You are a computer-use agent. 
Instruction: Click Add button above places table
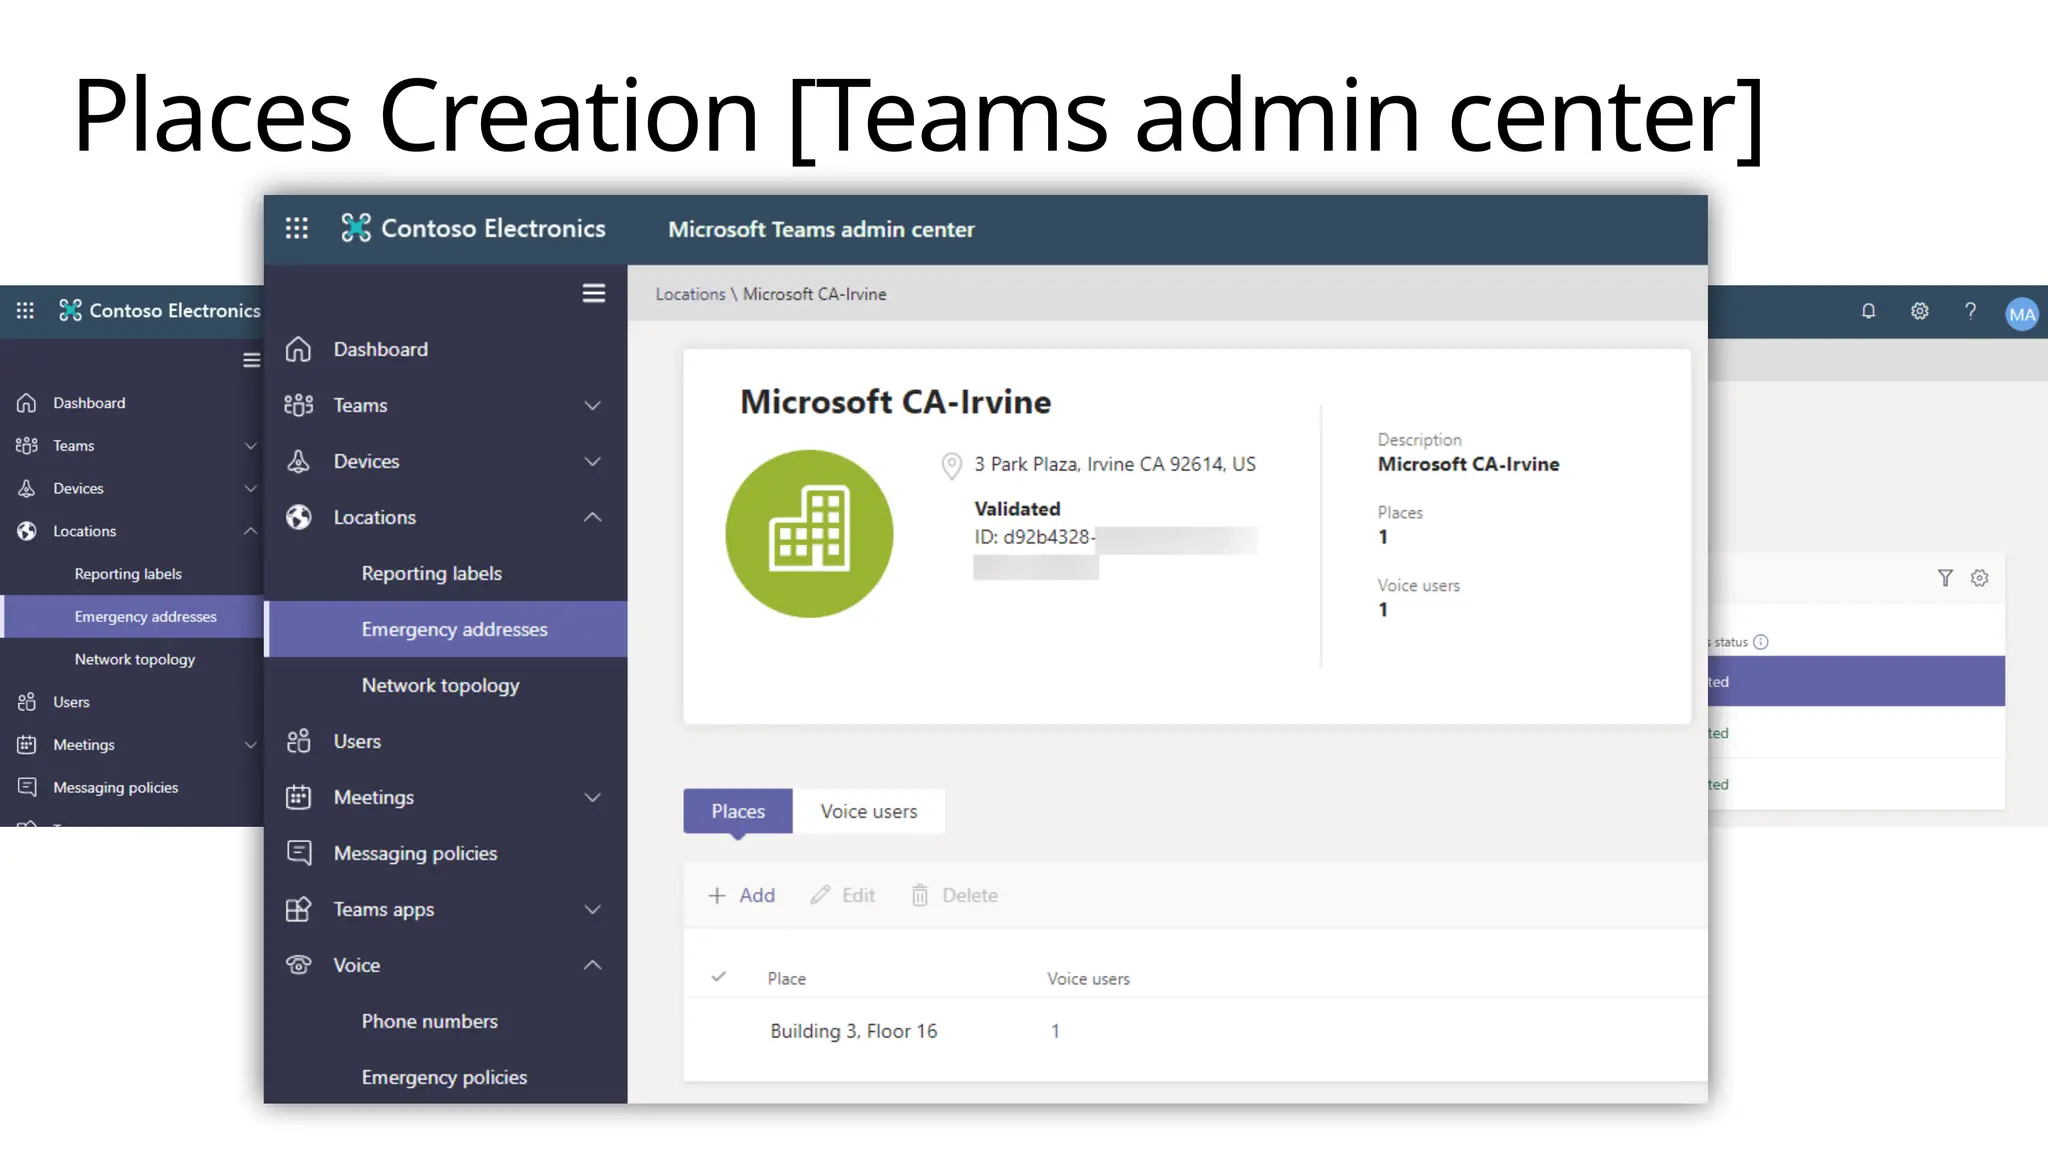coord(741,895)
